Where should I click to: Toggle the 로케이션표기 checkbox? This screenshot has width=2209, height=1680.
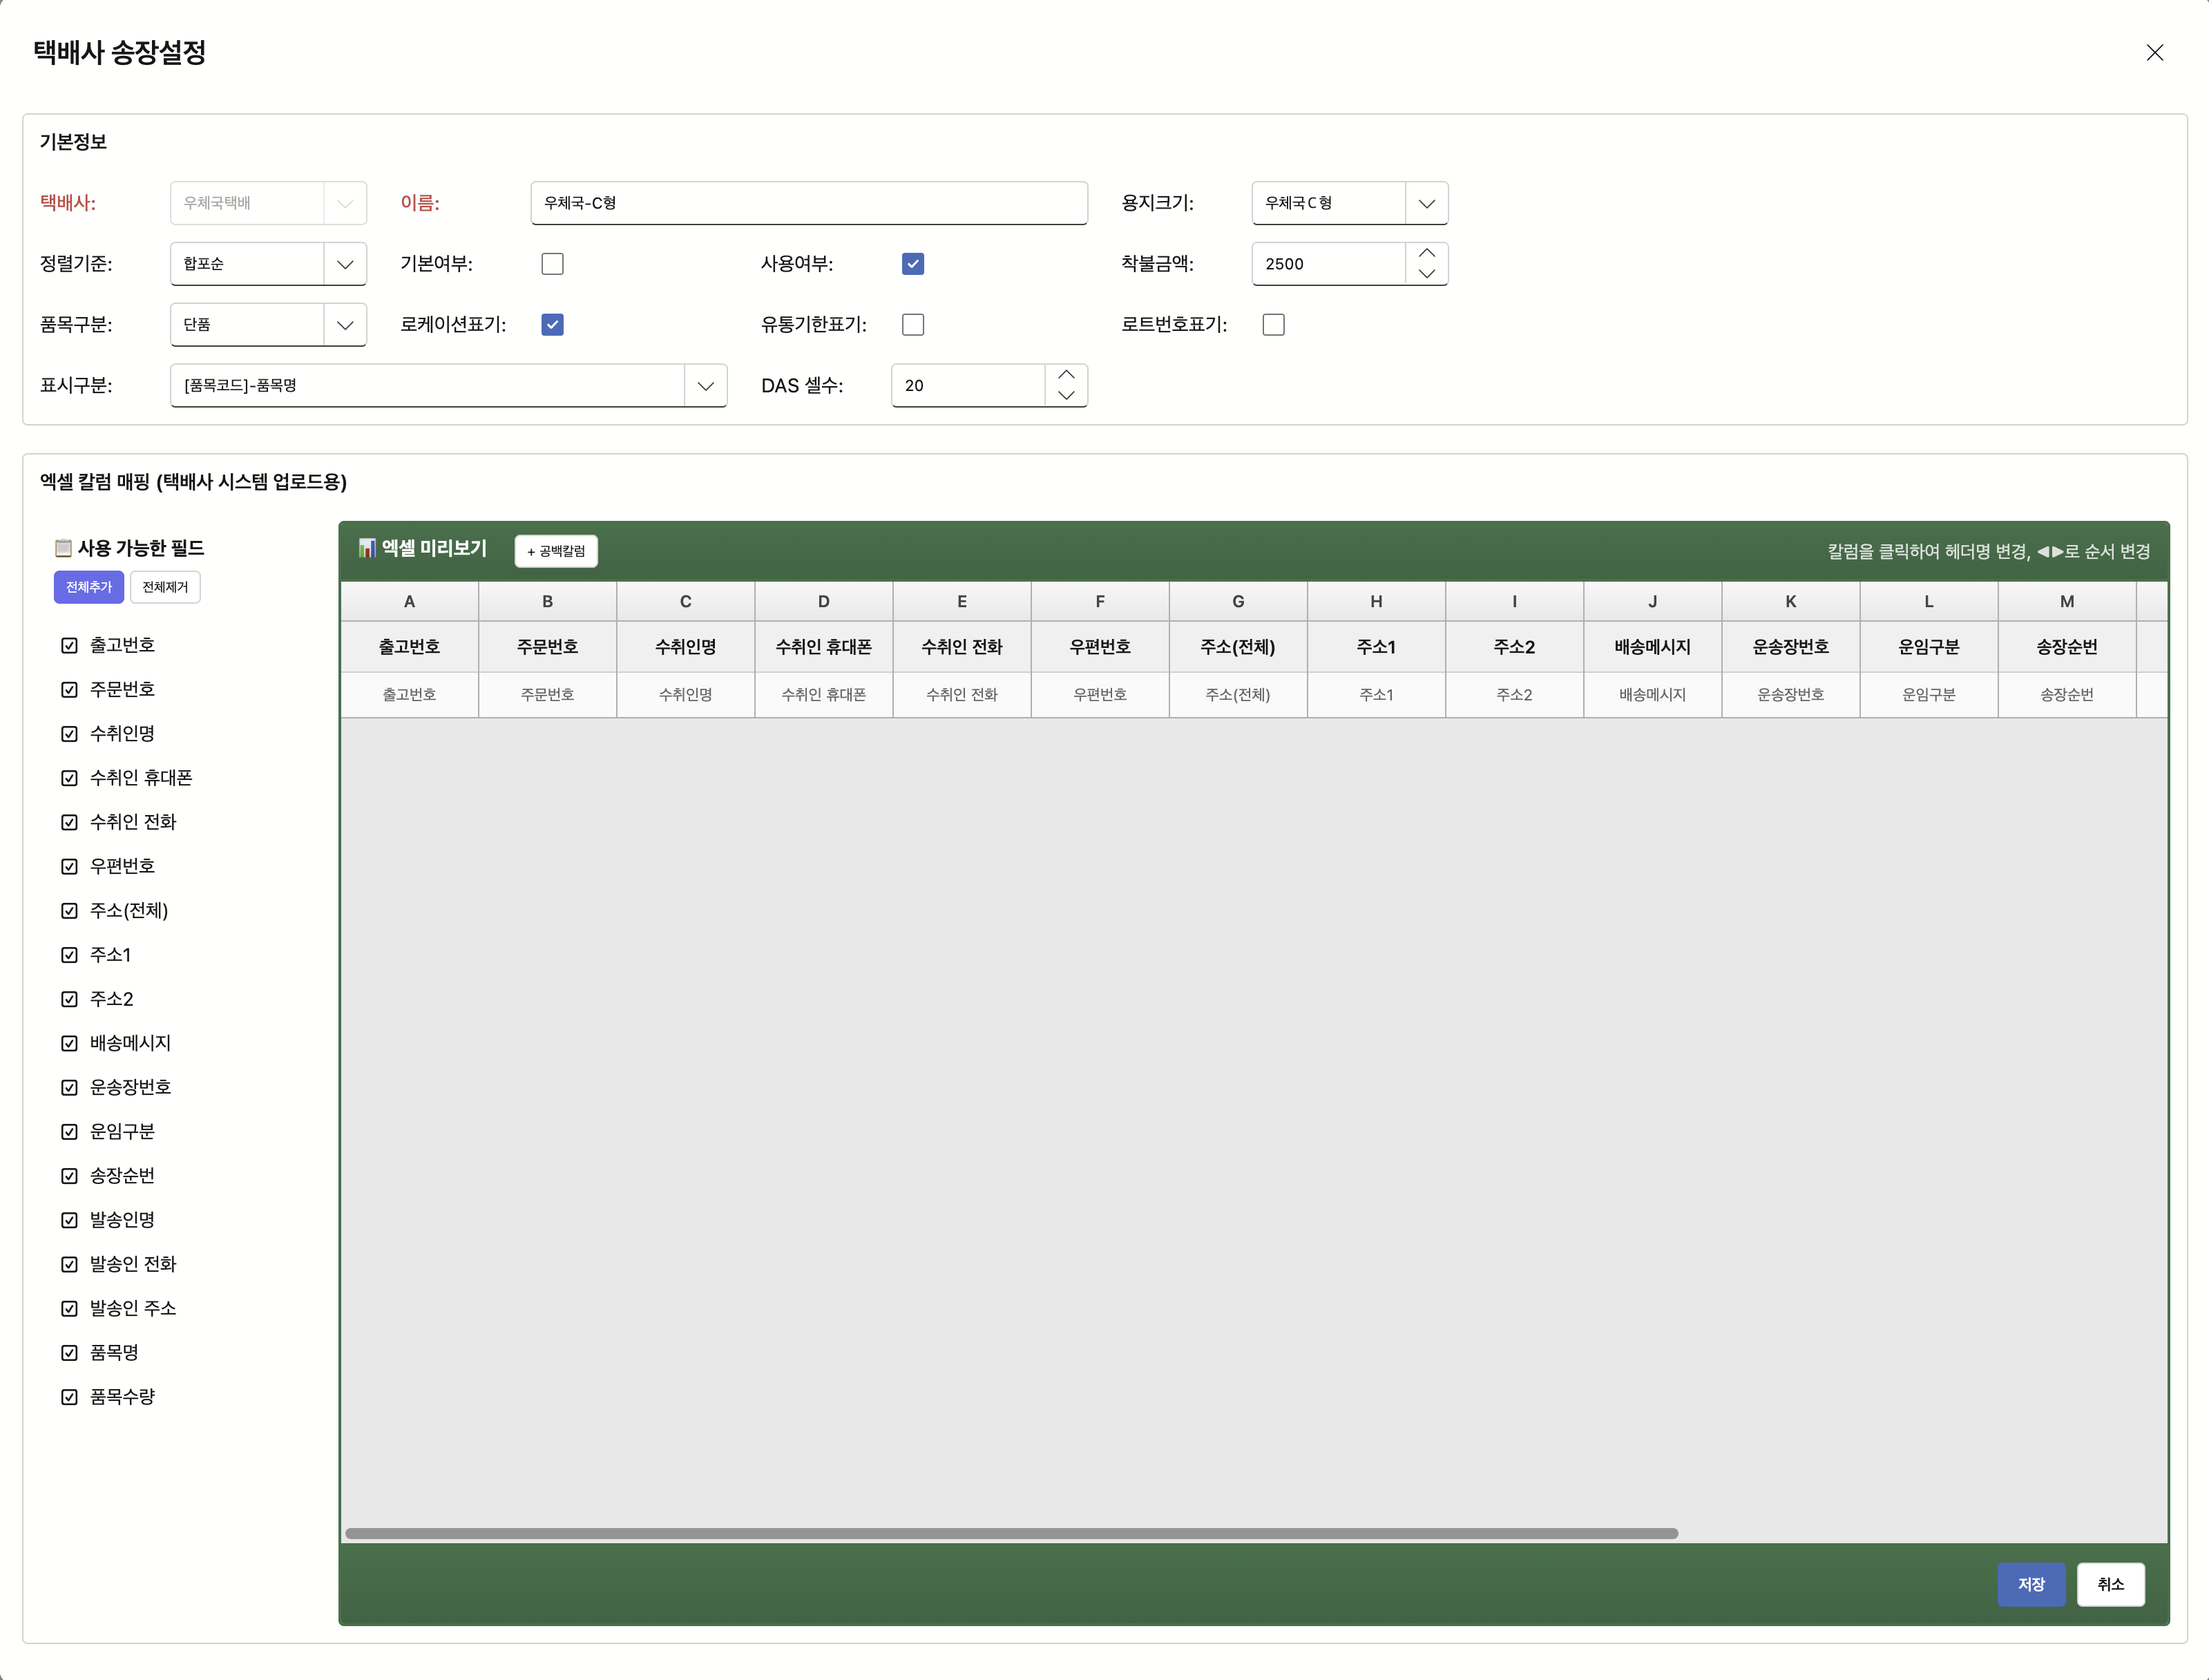[552, 325]
